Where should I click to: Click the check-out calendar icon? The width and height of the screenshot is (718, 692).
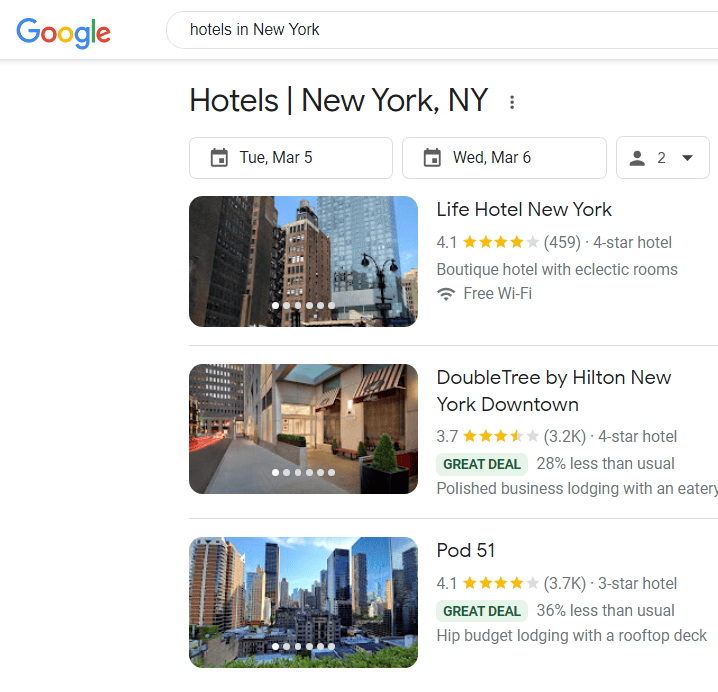(x=432, y=158)
